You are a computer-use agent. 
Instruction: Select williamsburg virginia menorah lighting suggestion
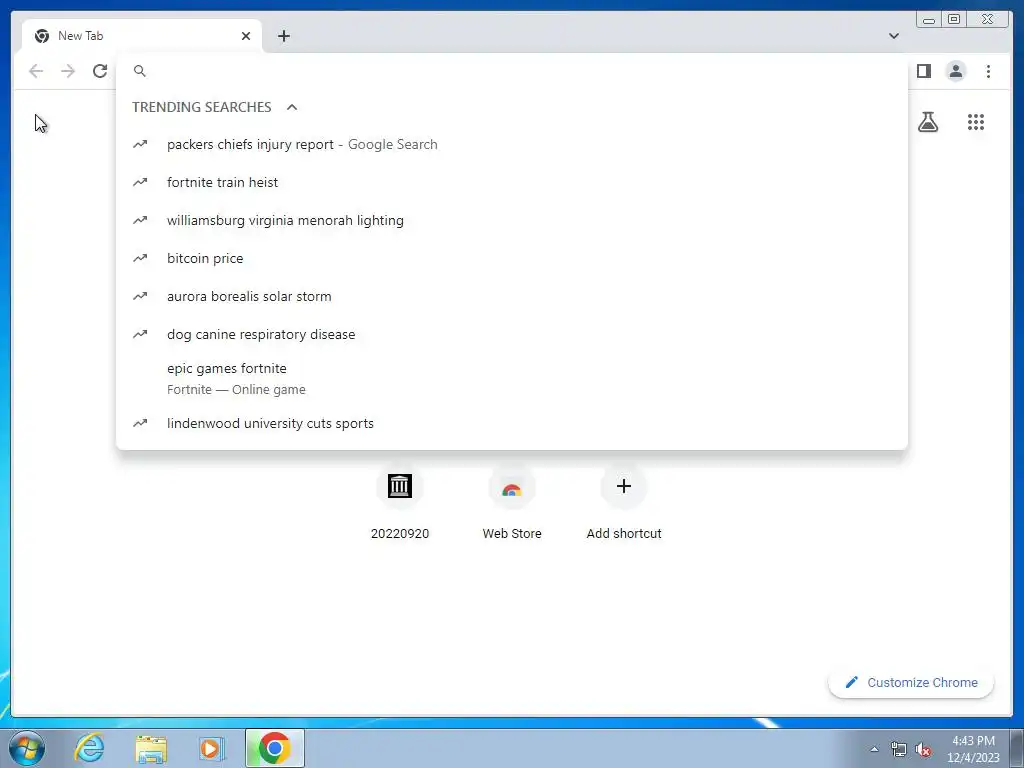point(511,220)
